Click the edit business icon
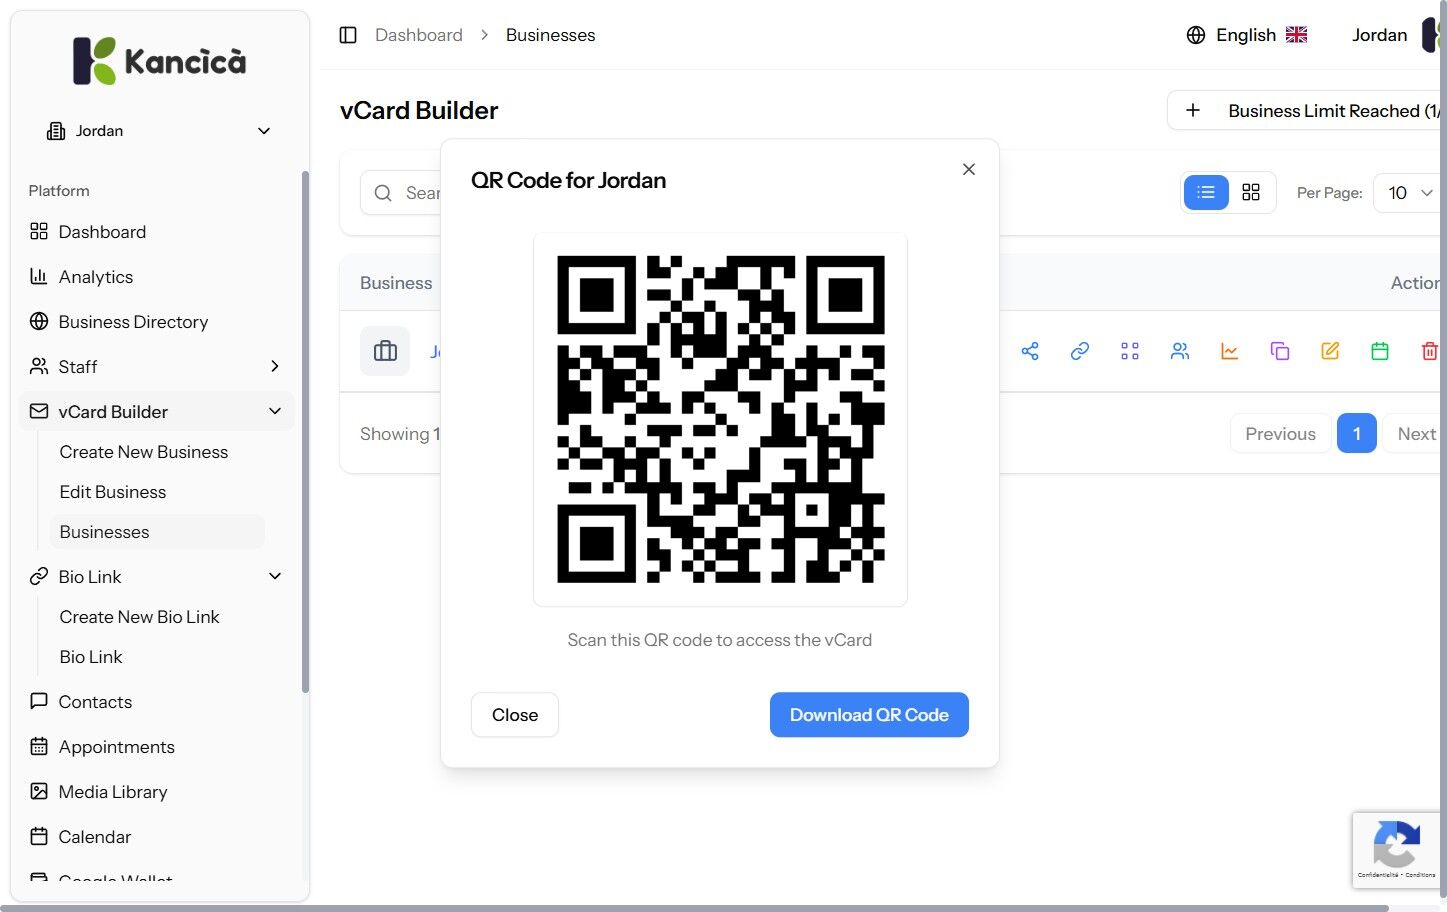The image size is (1447, 912). coord(1330,351)
